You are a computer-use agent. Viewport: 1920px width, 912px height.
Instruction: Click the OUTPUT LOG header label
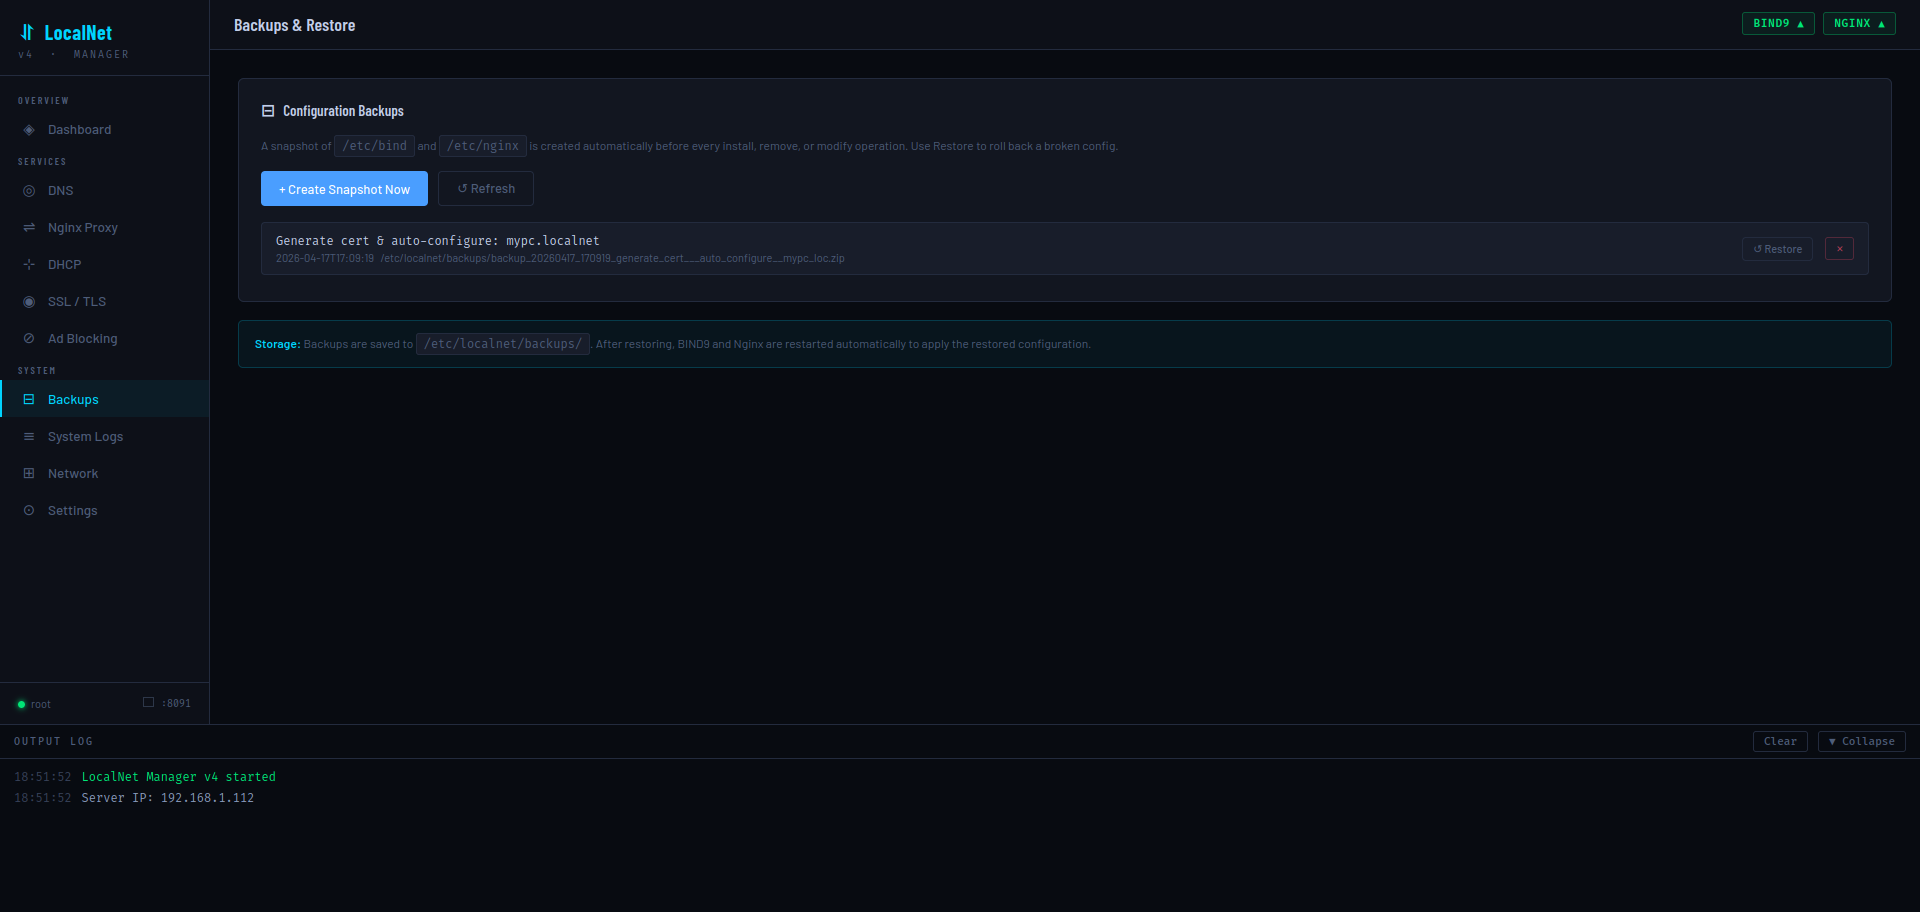point(53,742)
